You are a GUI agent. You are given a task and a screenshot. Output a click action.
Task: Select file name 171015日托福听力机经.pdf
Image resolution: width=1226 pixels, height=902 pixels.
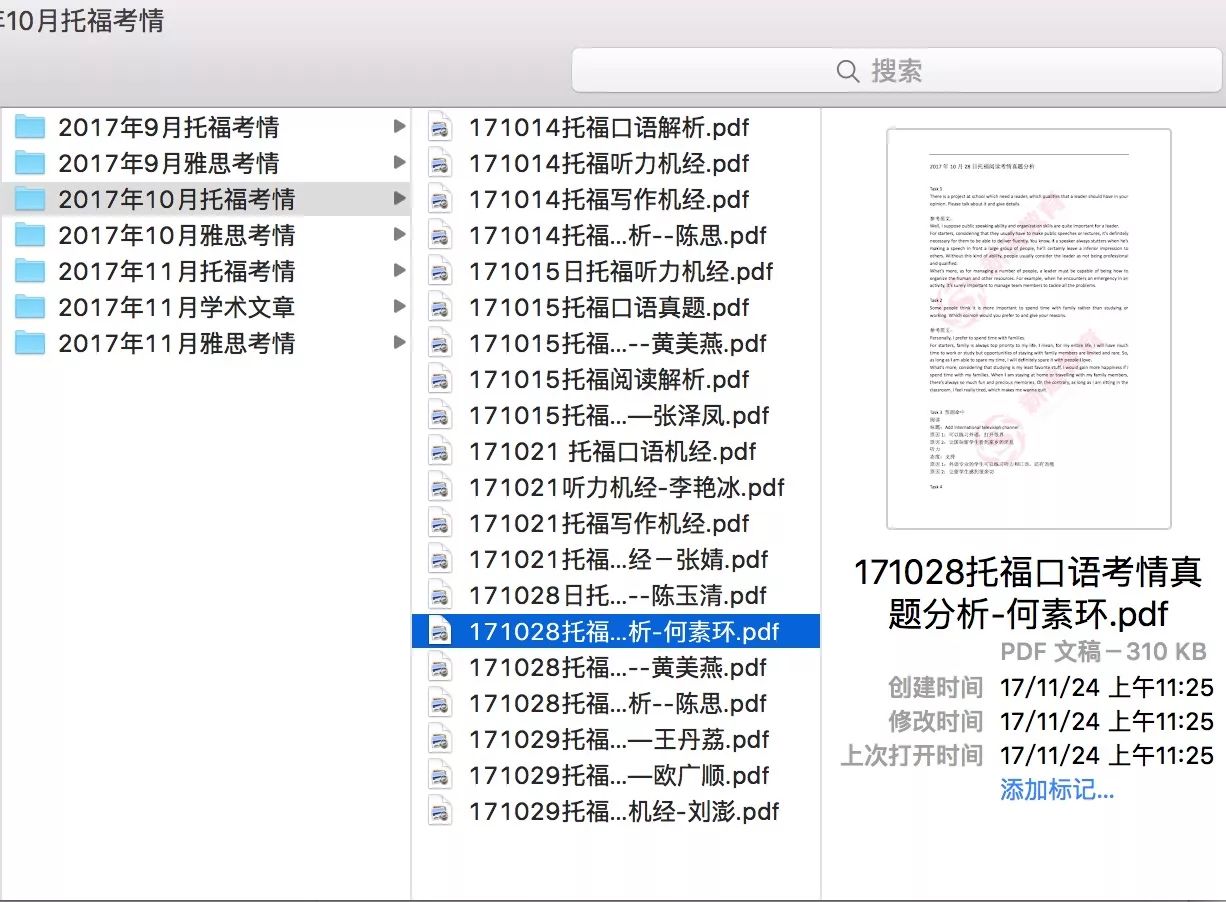pyautogui.click(x=621, y=271)
